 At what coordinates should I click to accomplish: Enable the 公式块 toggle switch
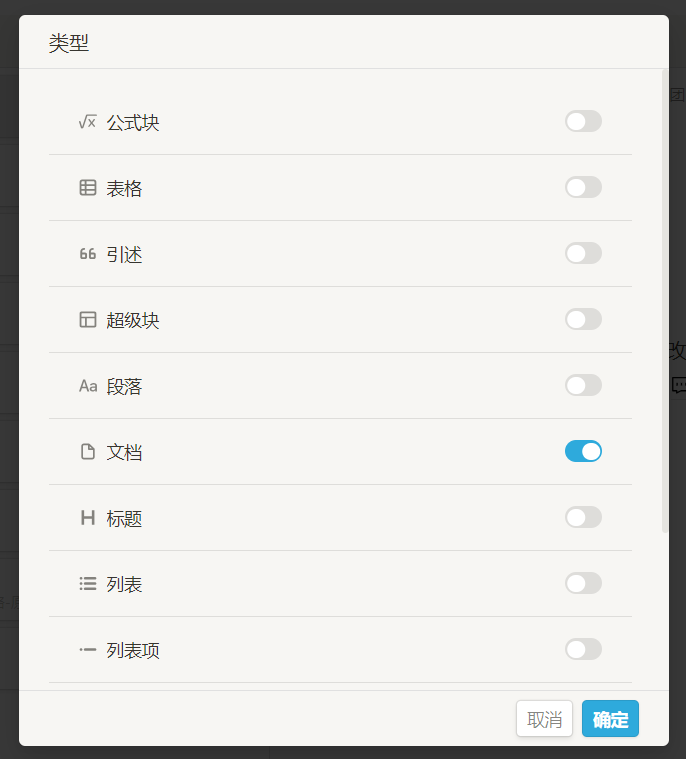tap(583, 122)
